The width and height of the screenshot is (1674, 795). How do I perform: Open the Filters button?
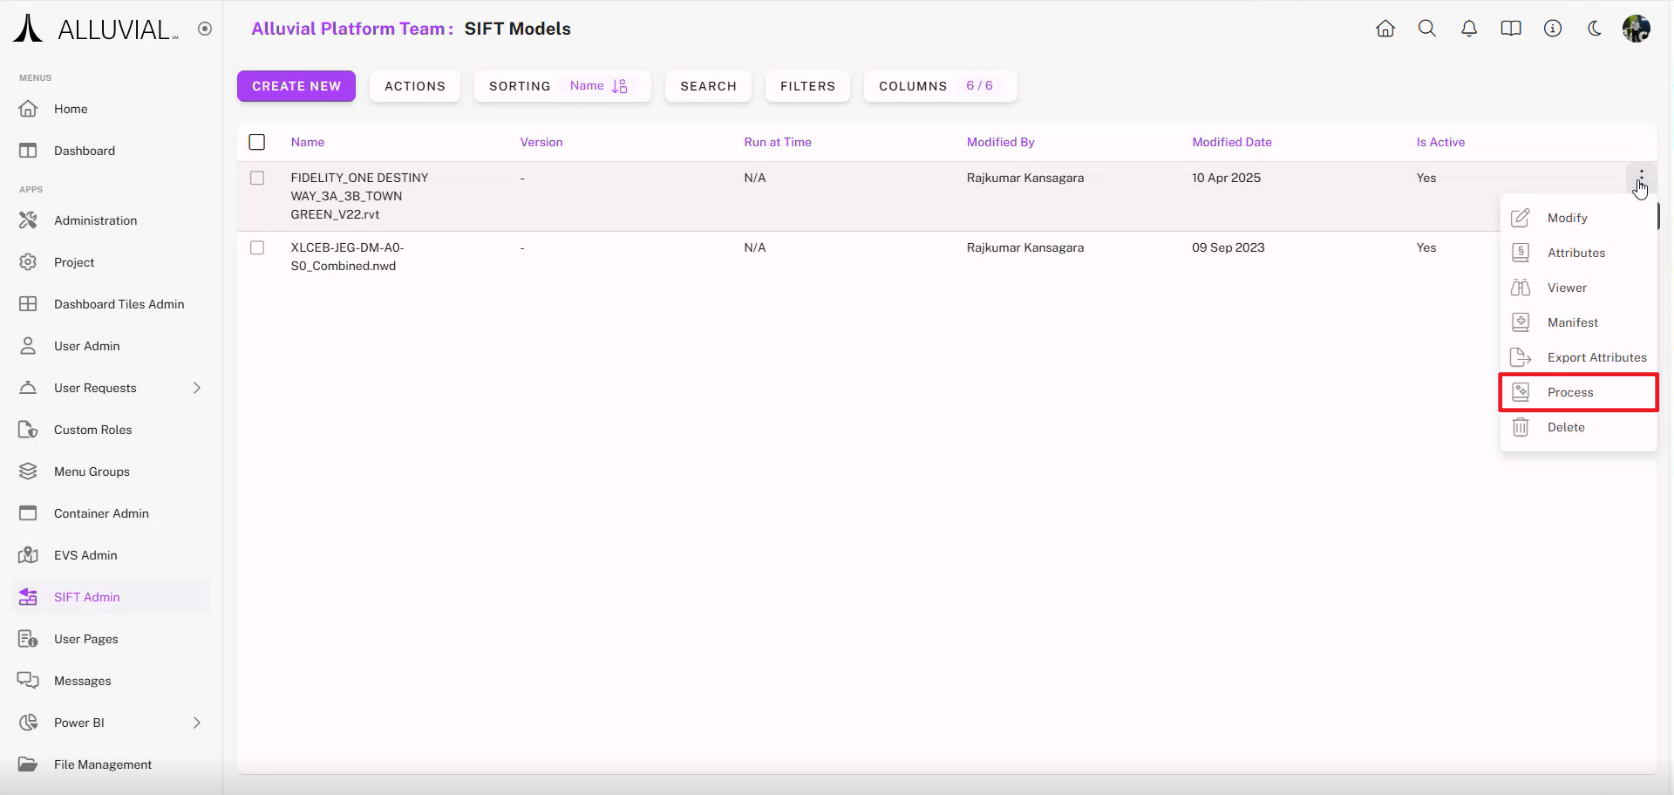point(807,86)
